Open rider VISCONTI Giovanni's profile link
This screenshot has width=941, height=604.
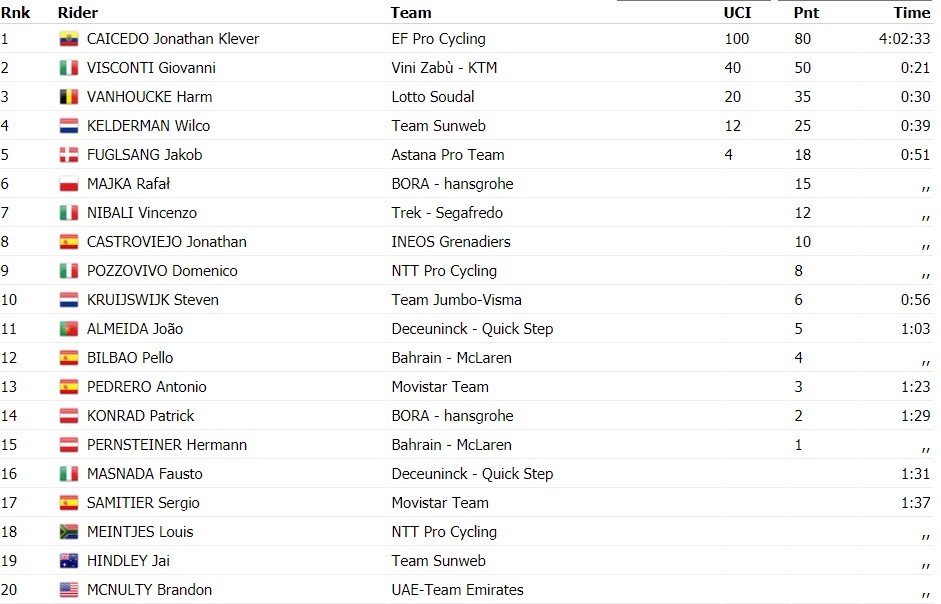coord(151,68)
